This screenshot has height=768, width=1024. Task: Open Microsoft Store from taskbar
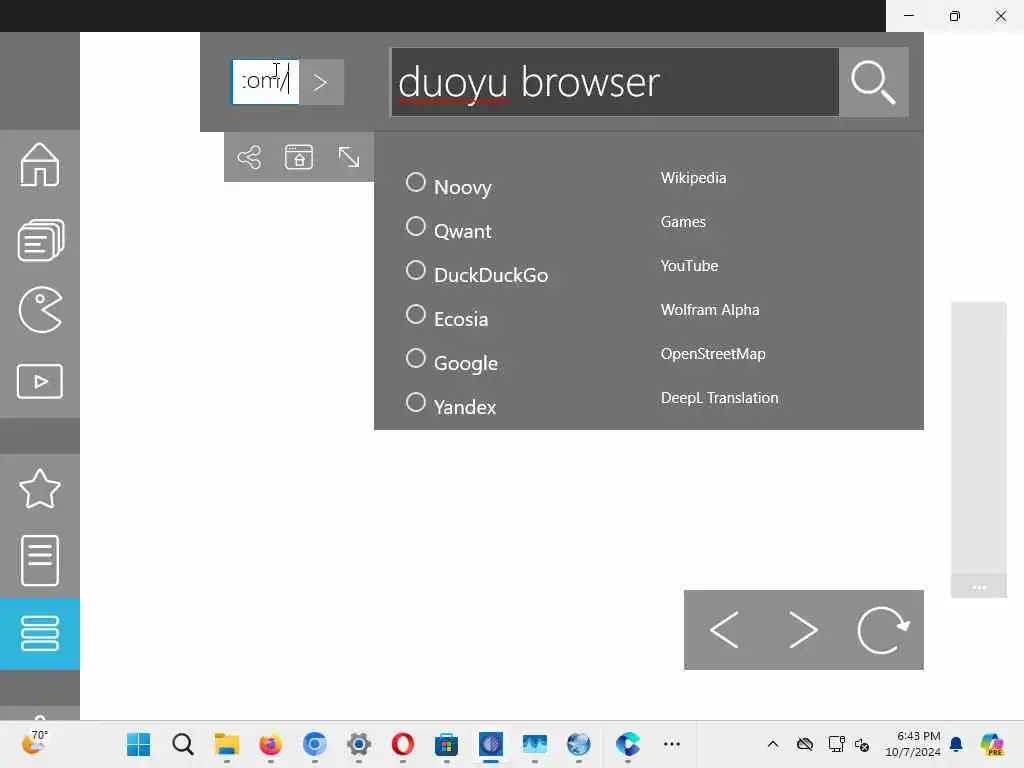click(x=447, y=744)
